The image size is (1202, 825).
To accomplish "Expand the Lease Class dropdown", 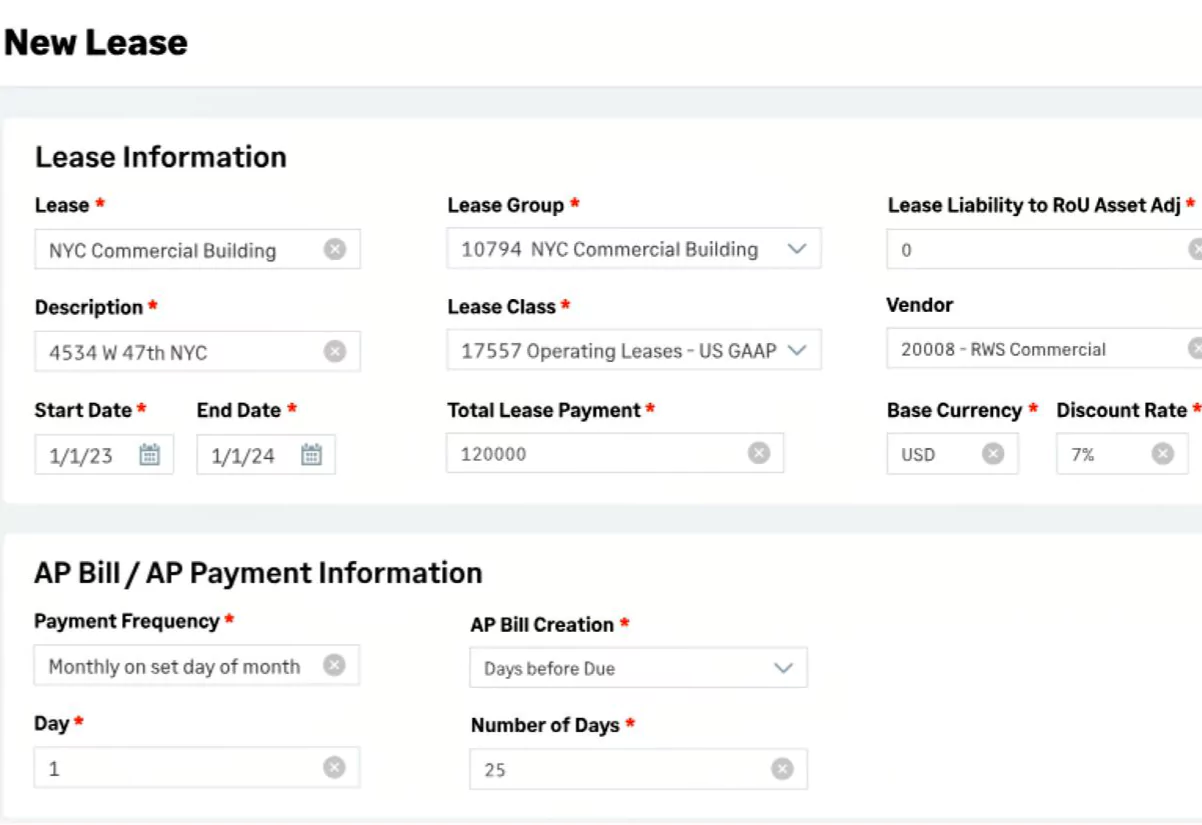I will (x=796, y=351).
